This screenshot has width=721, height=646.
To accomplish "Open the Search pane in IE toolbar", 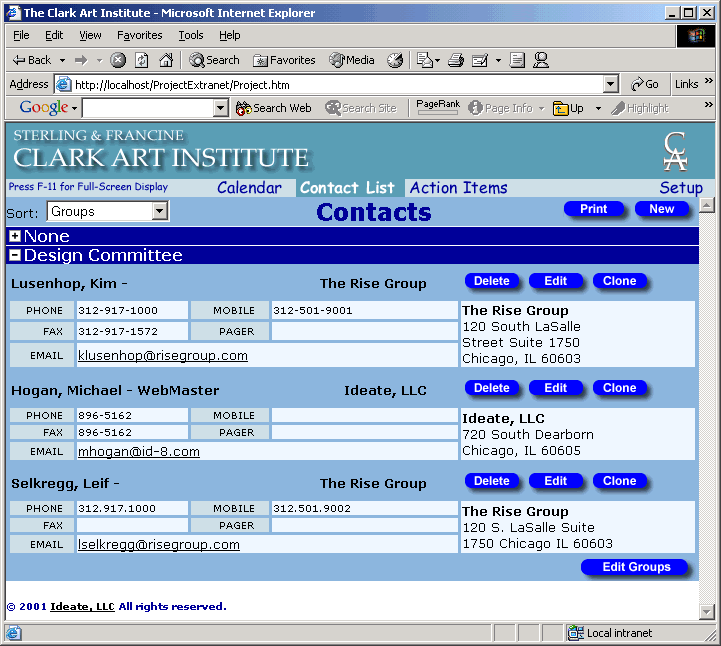I will pos(214,60).
